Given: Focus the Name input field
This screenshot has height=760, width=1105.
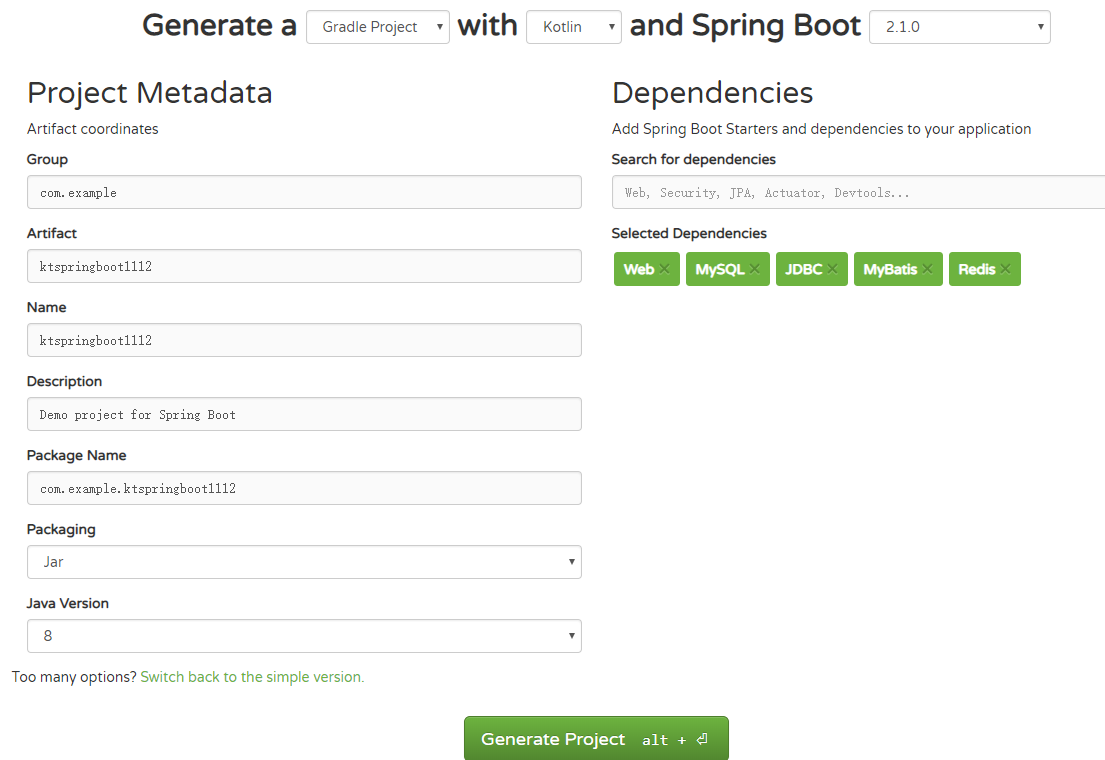Looking at the screenshot, I should (x=304, y=340).
